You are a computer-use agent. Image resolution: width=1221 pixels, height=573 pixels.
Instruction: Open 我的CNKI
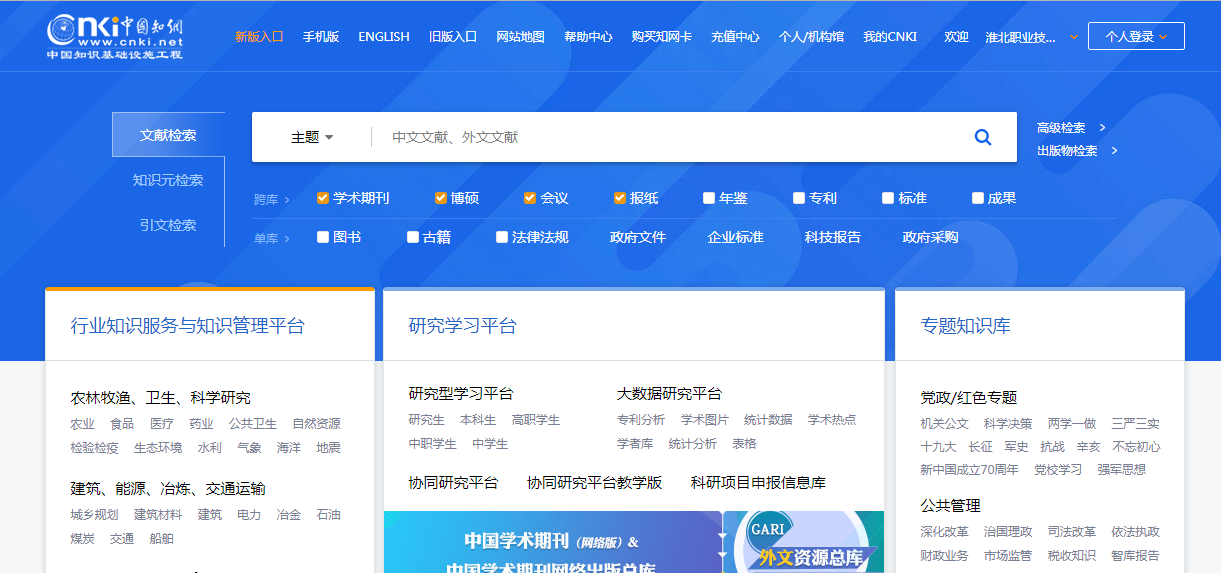[x=890, y=36]
